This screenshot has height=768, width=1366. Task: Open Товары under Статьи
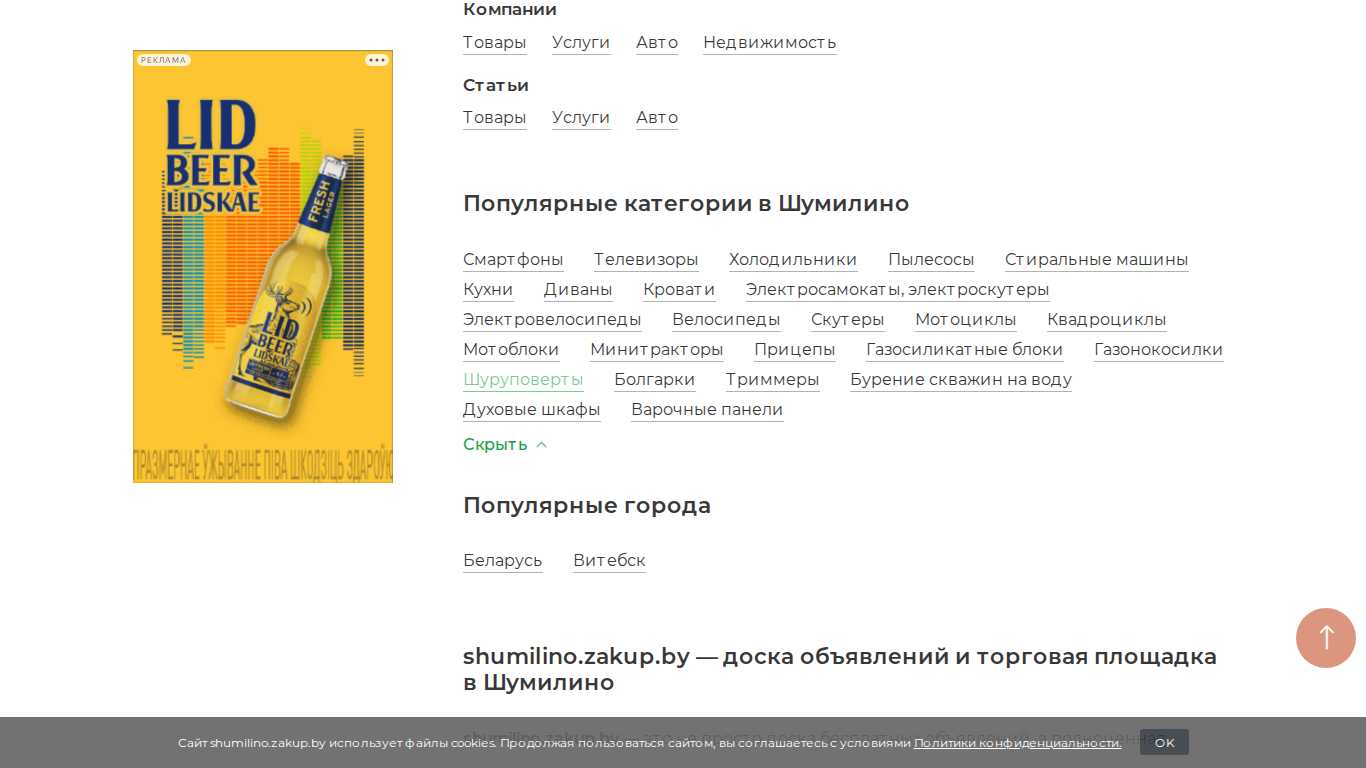click(495, 117)
